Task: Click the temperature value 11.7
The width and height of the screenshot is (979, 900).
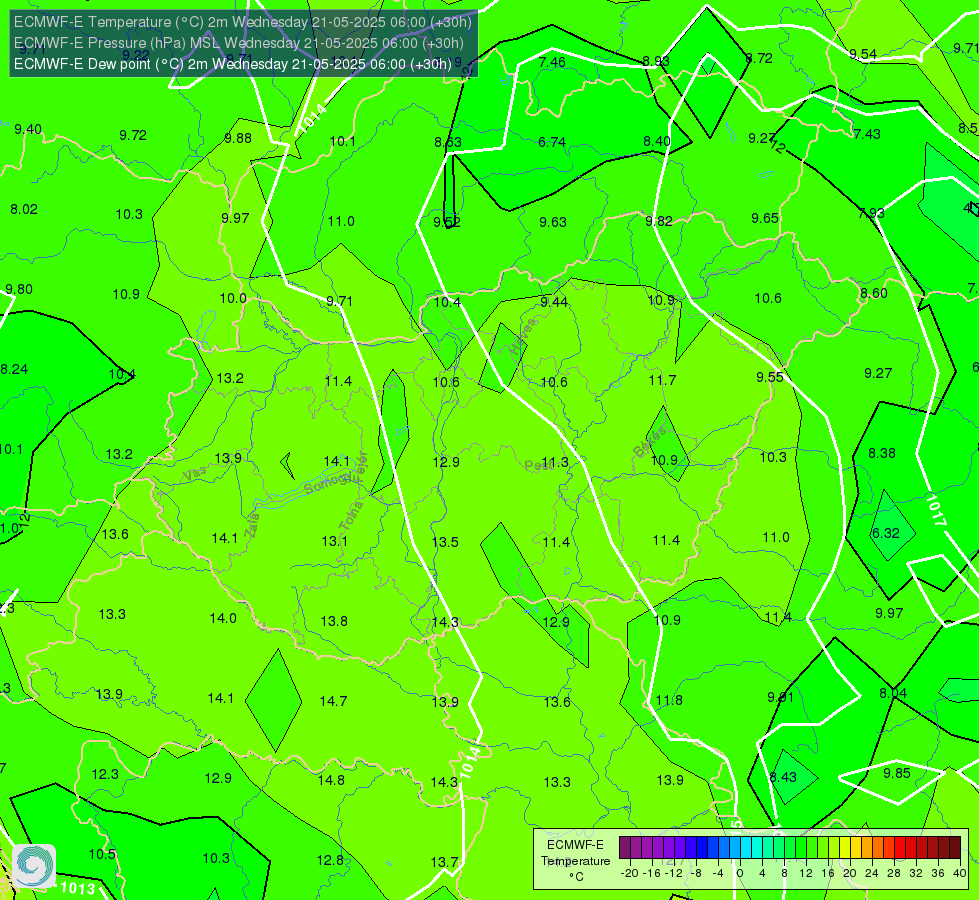Action: tap(662, 380)
